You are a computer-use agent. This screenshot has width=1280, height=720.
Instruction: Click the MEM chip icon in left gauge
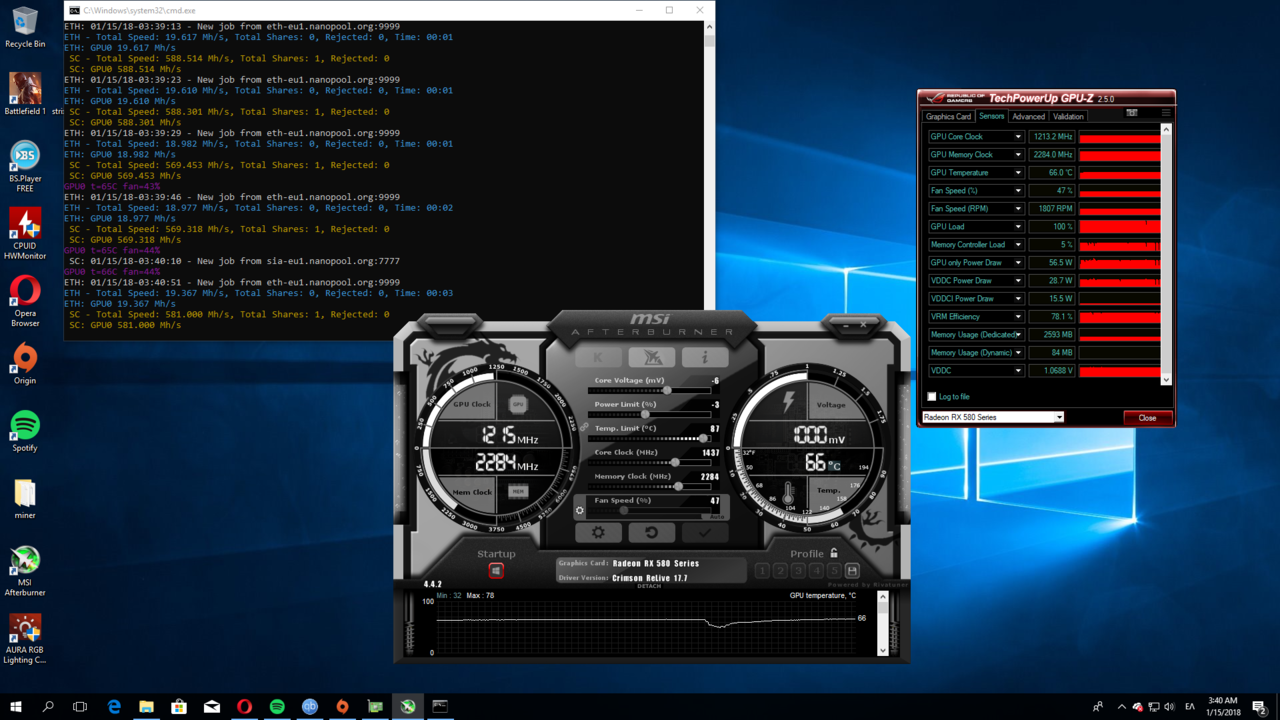517,491
